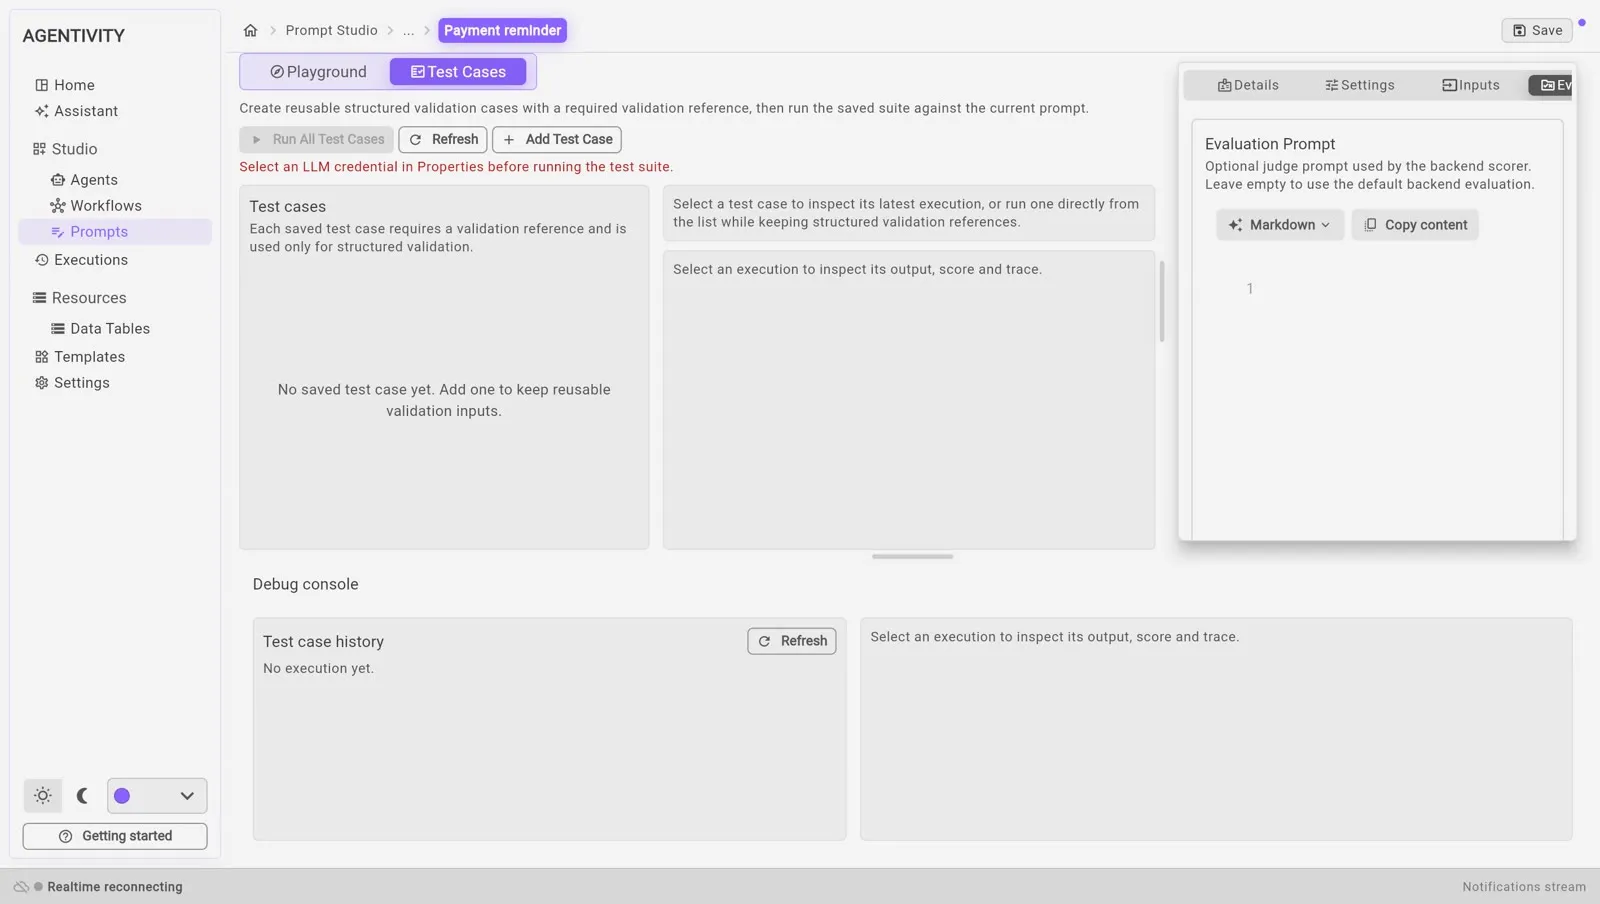Click the red LLM credential warning text
The image size is (1600, 904).
click(456, 167)
